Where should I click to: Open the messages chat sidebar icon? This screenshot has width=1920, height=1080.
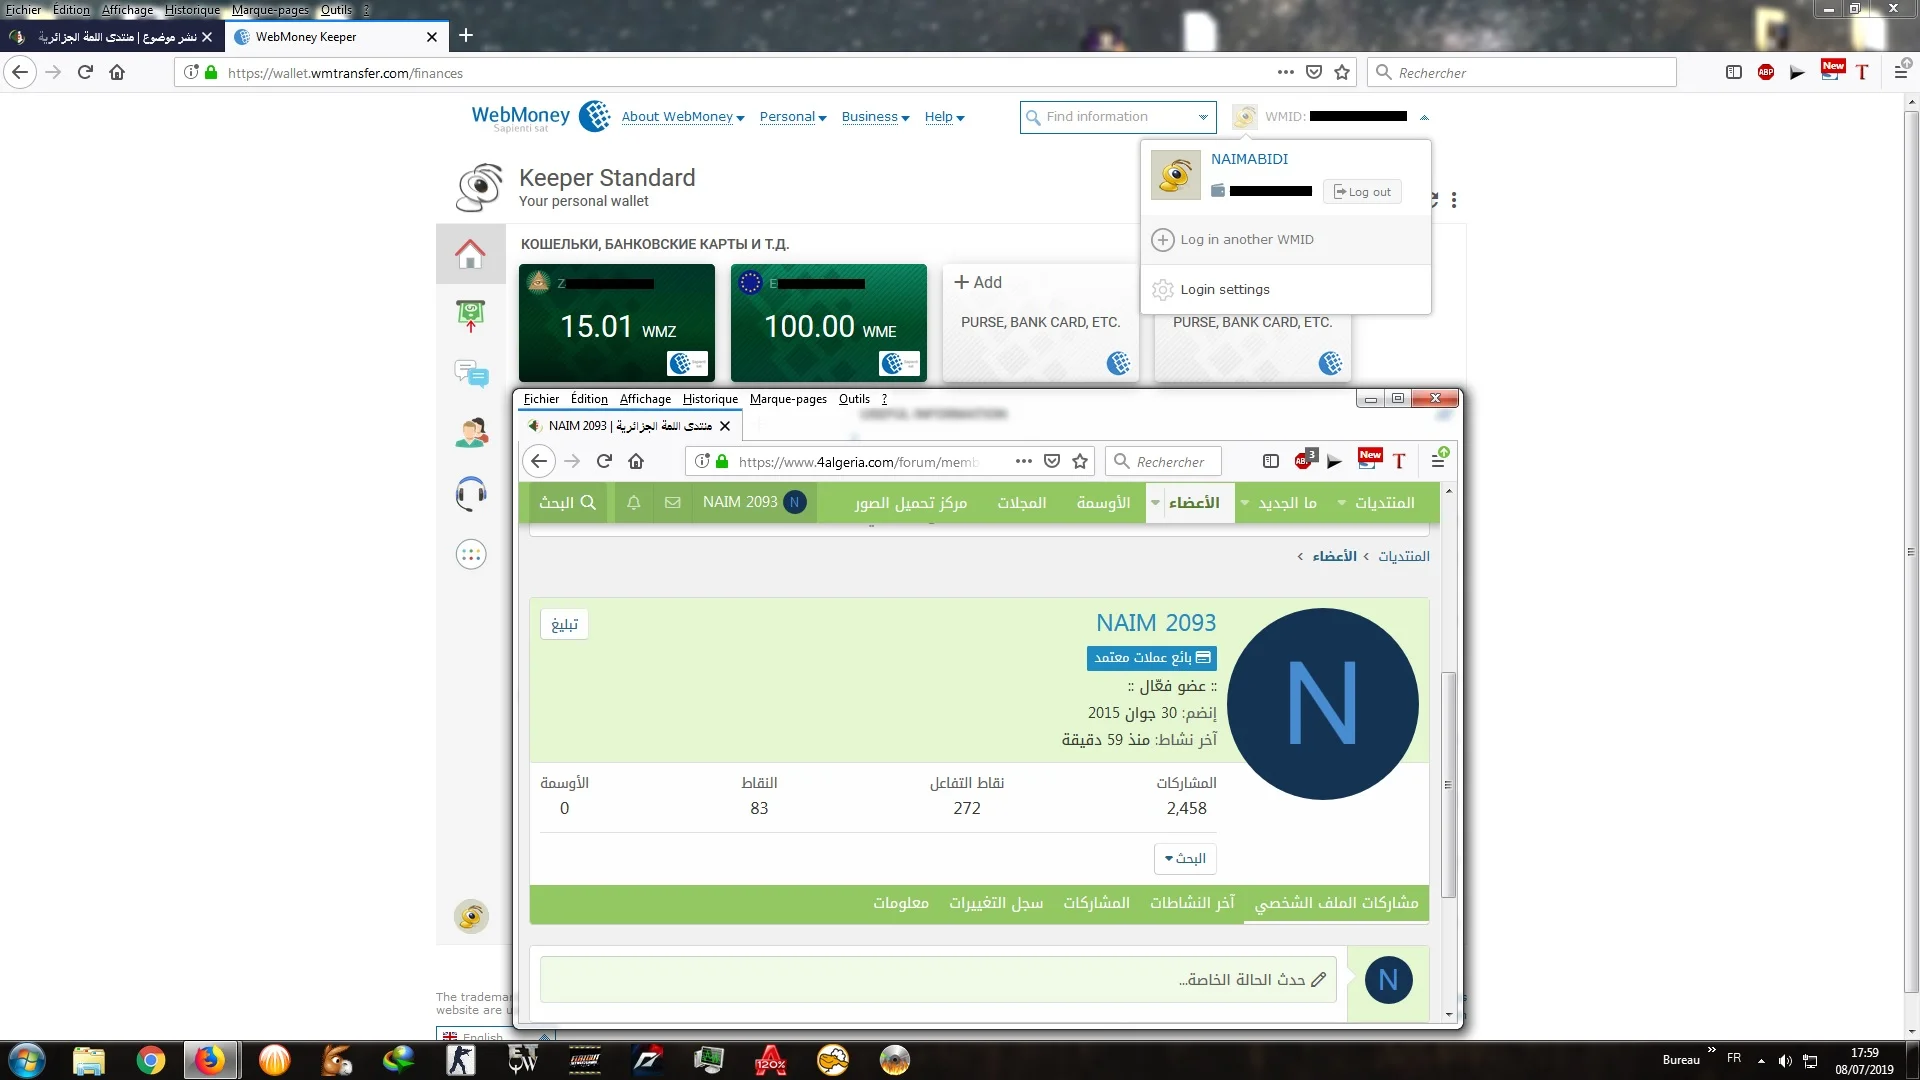tap(471, 374)
